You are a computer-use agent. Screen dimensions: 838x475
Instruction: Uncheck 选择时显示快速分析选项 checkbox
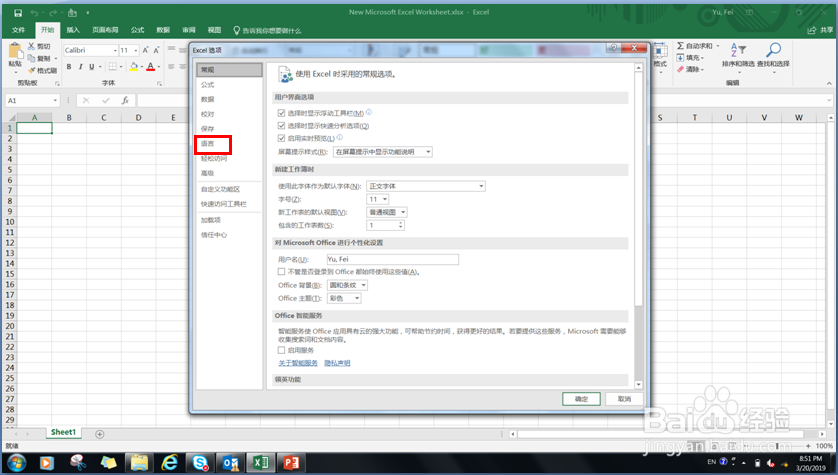(281, 126)
